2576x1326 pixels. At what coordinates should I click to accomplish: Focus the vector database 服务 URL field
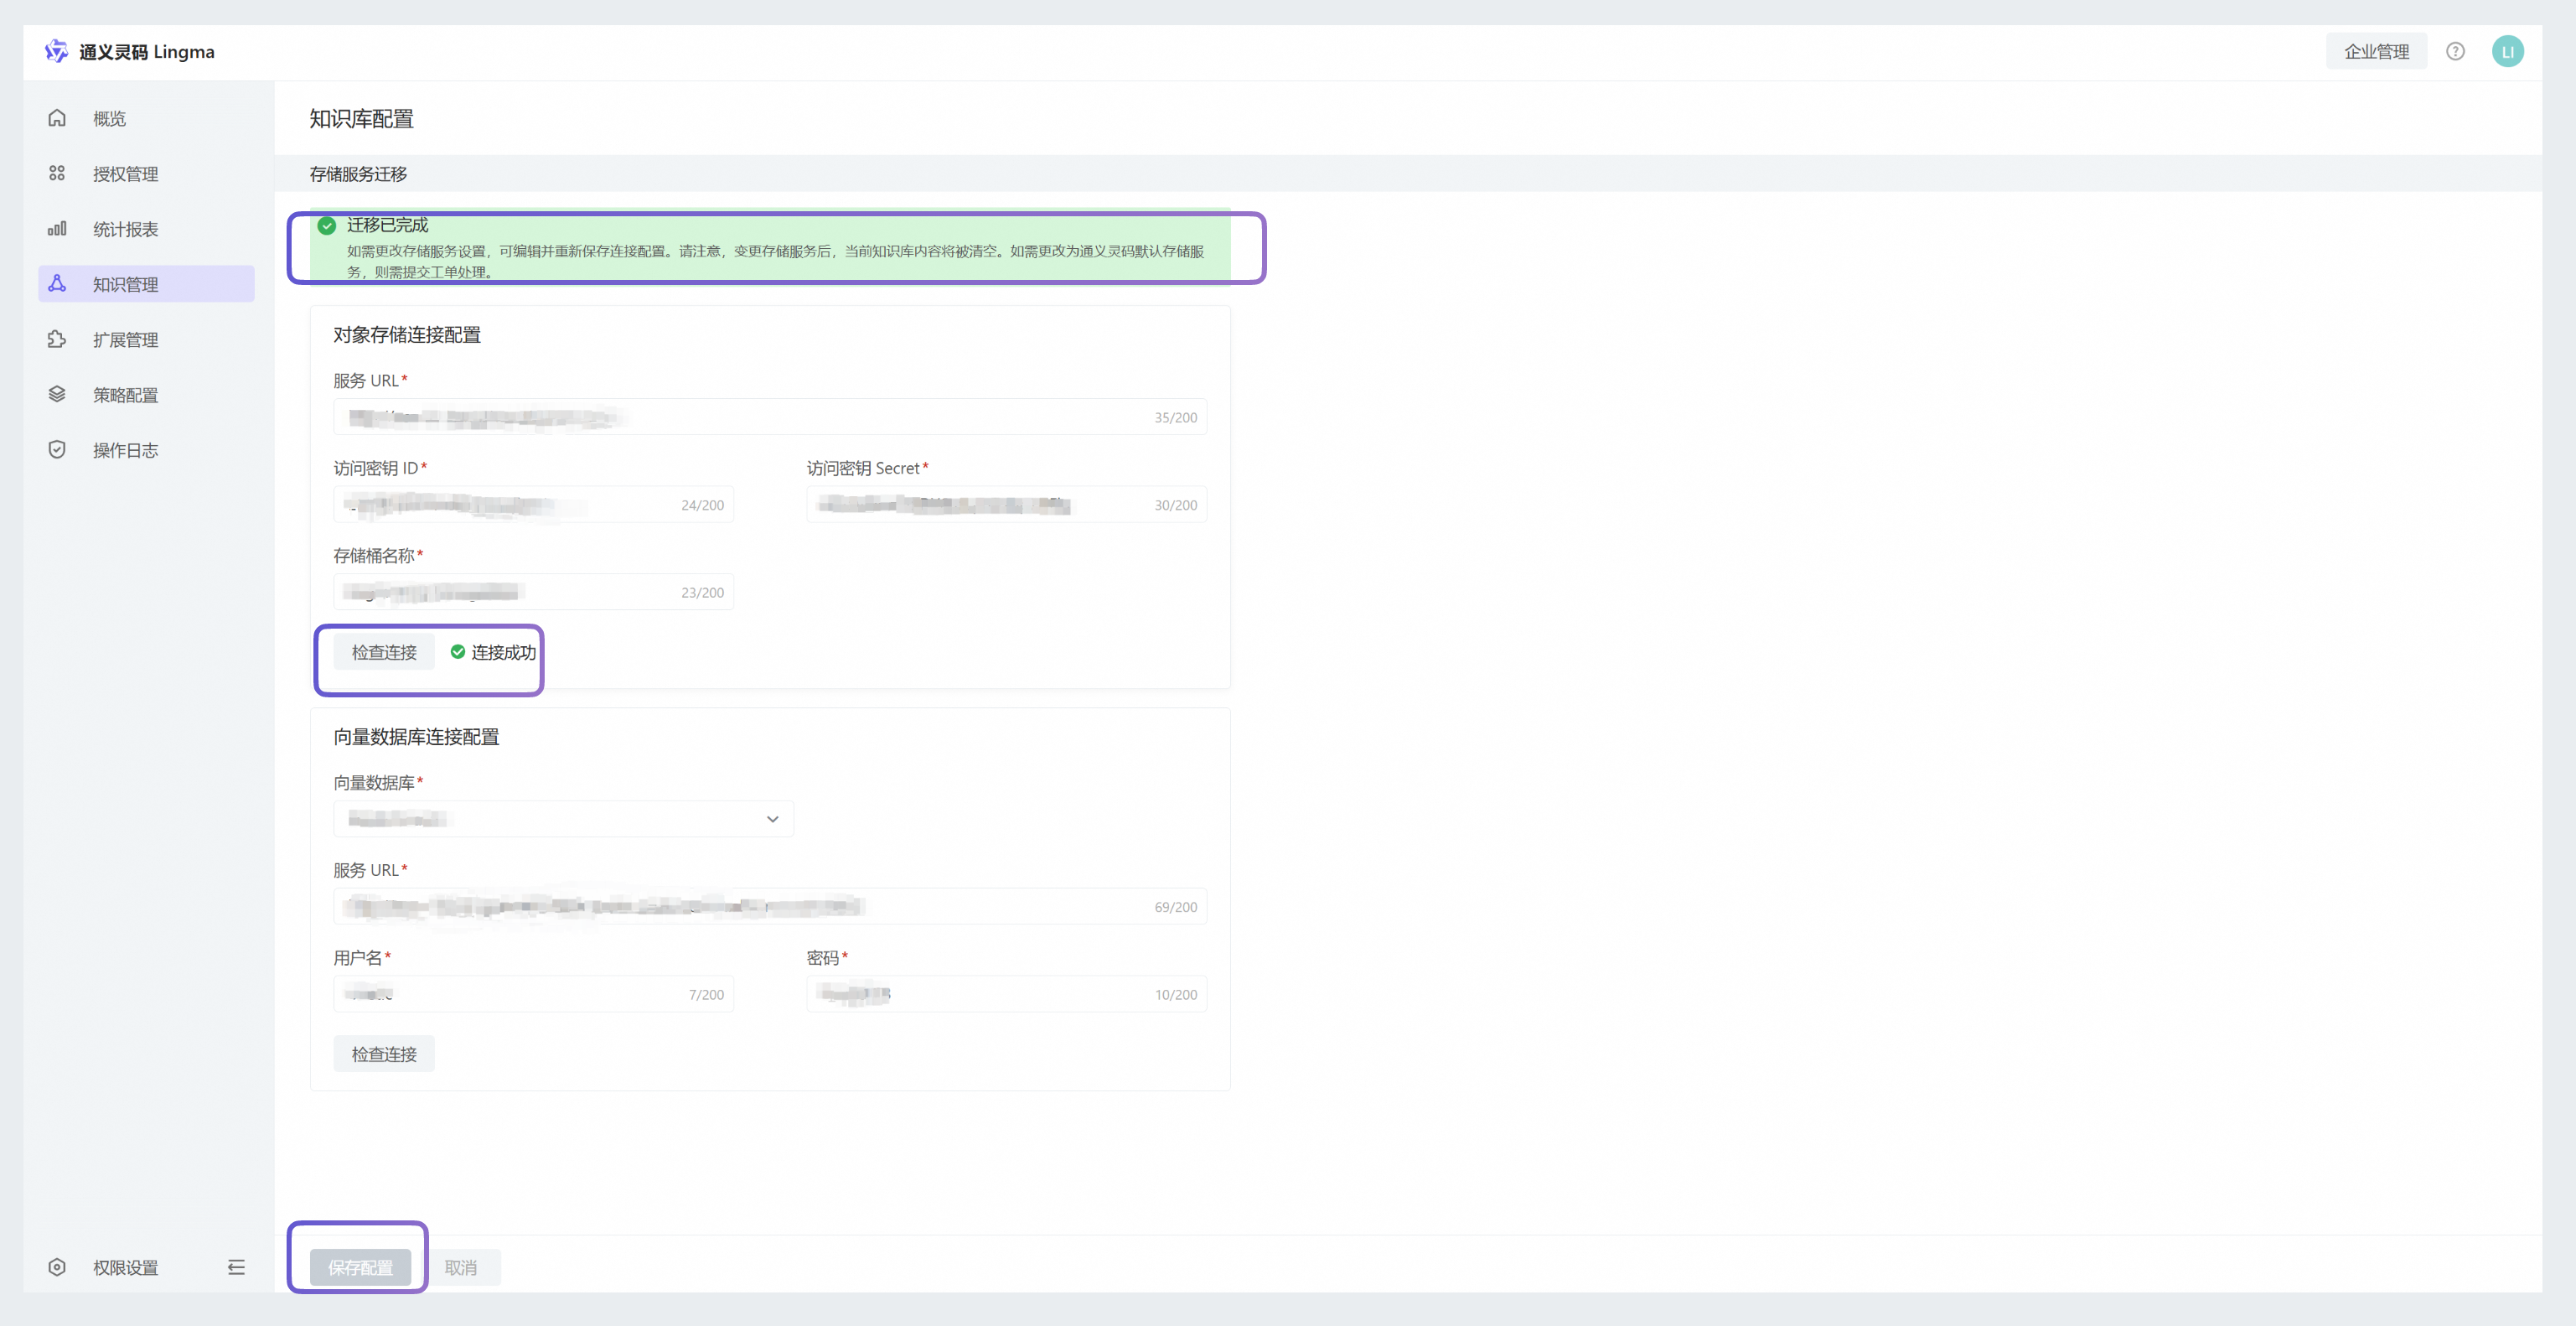point(770,907)
